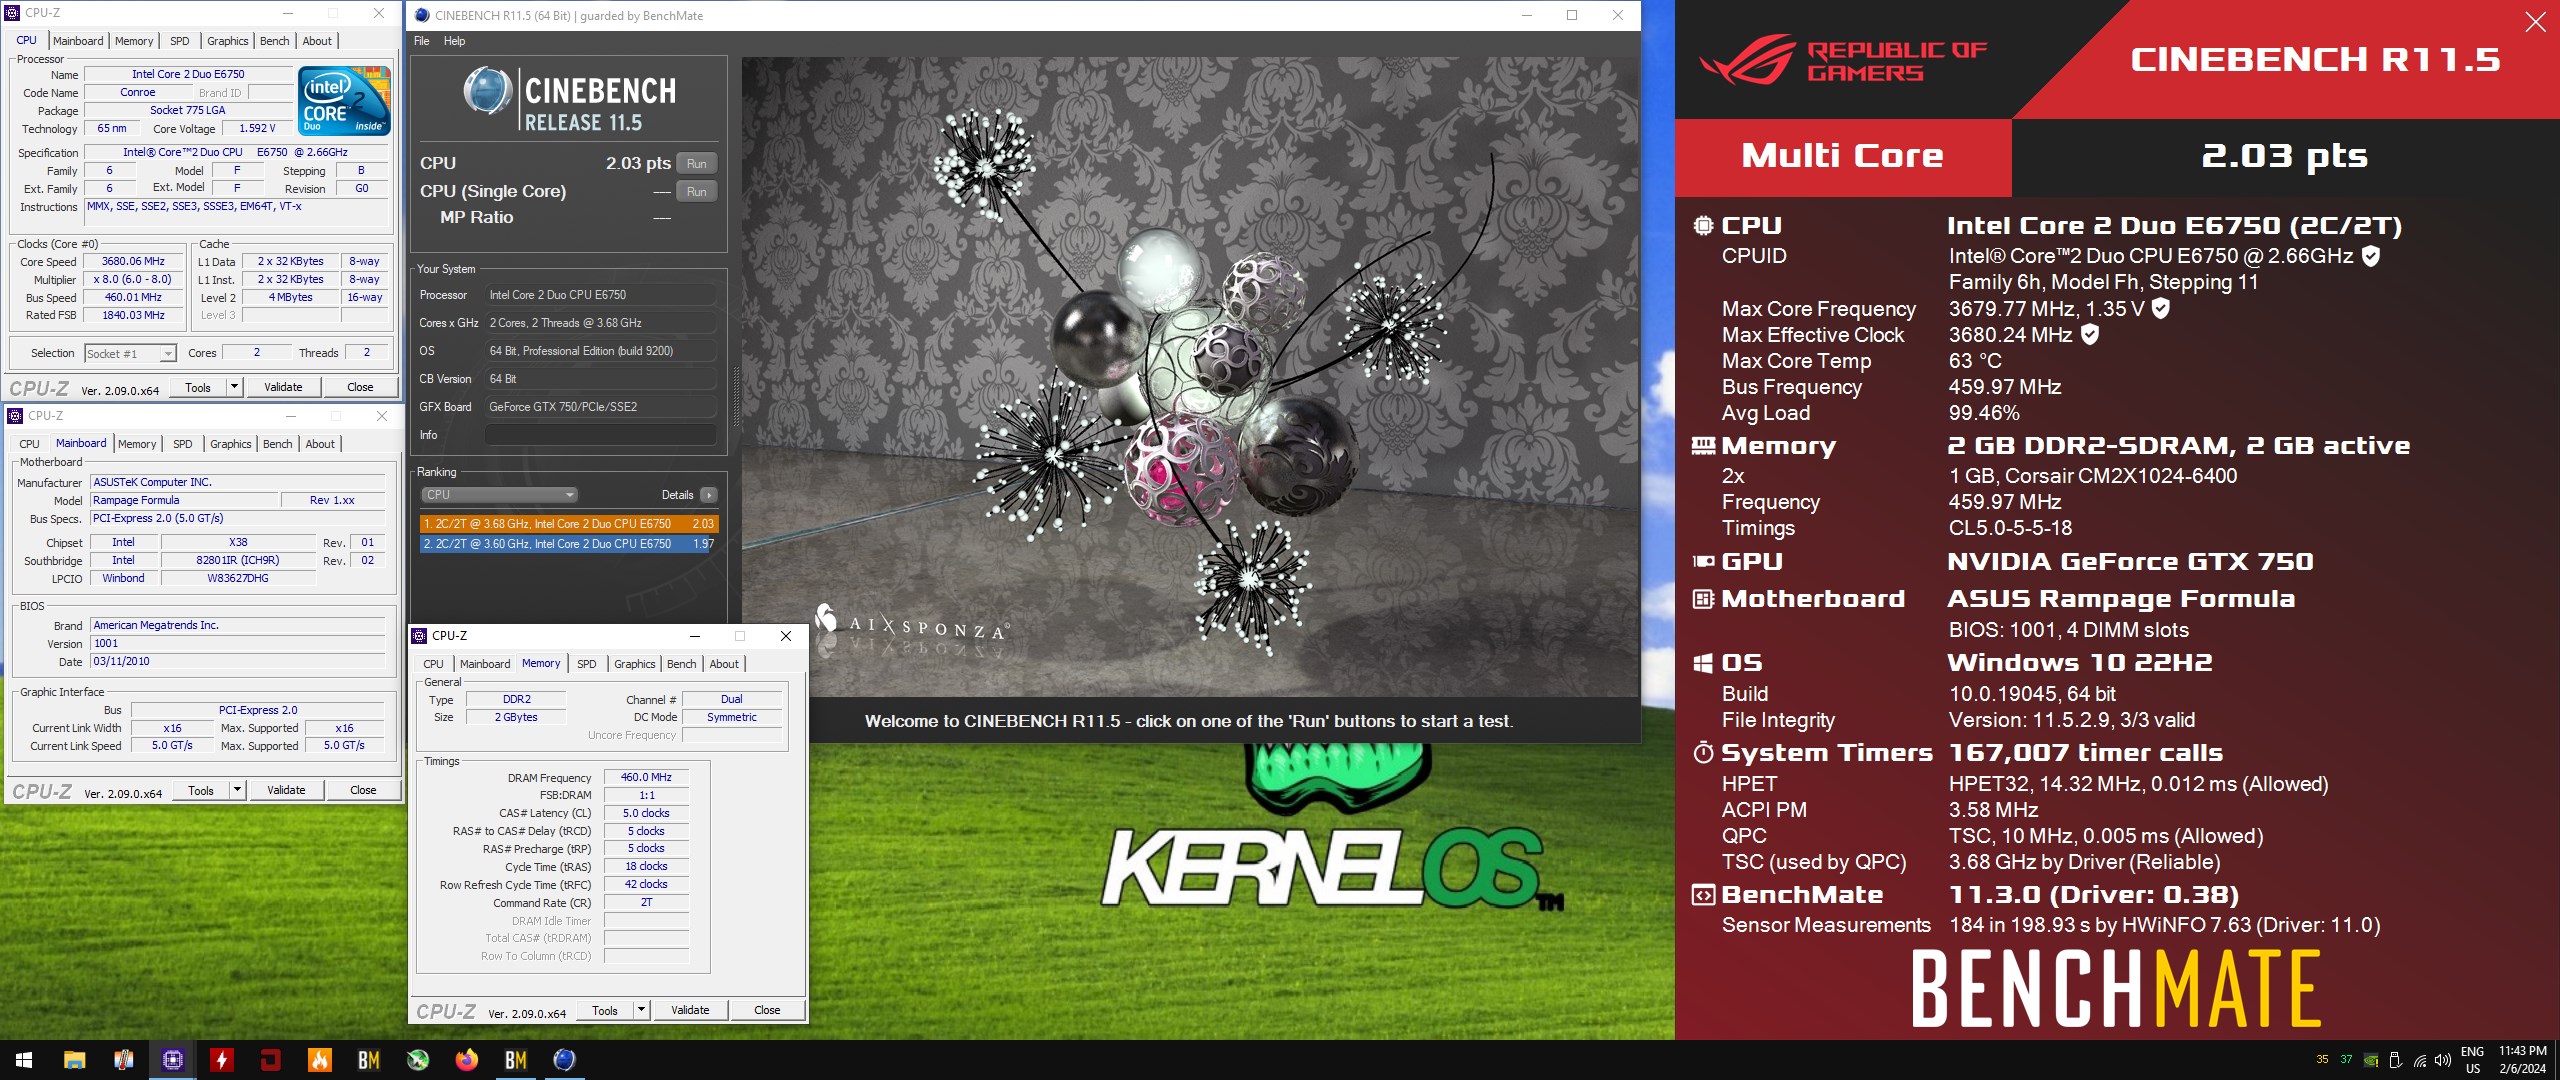2560x1080 pixels.
Task: Select the SPD tab in the top CPU-Z window
Action: [x=180, y=41]
